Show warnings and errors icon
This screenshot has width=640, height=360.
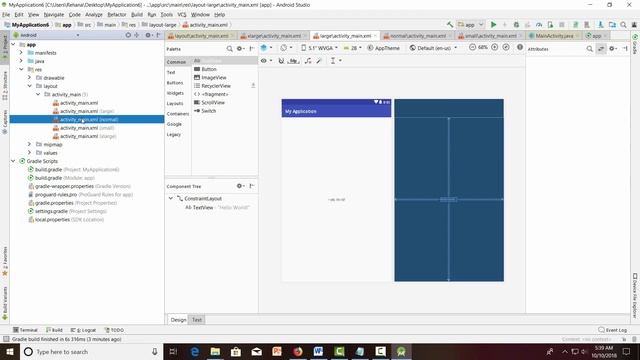click(520, 47)
